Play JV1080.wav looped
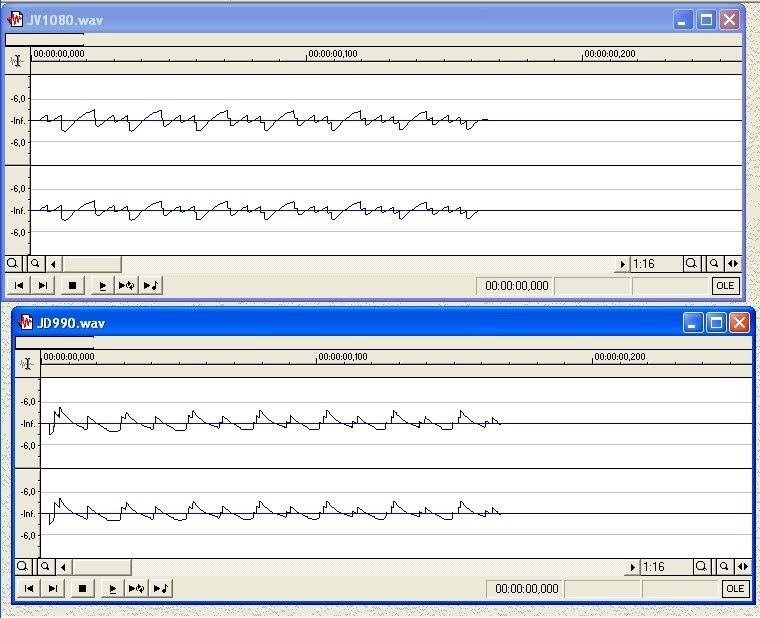 click(127, 285)
